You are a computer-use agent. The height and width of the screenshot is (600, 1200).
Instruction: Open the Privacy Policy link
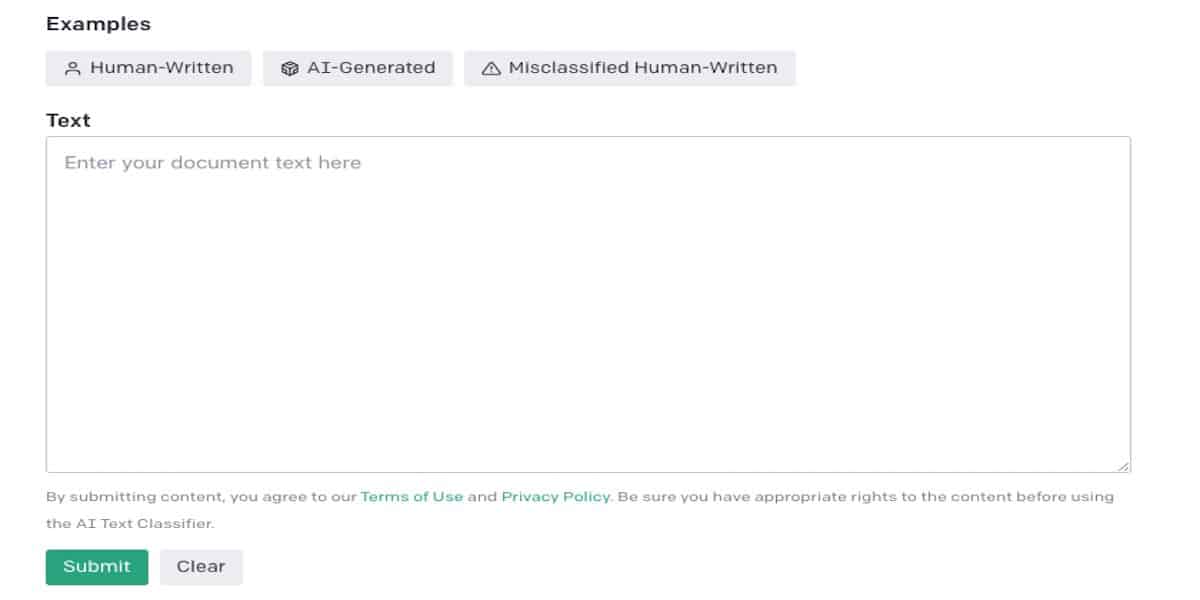[555, 497]
